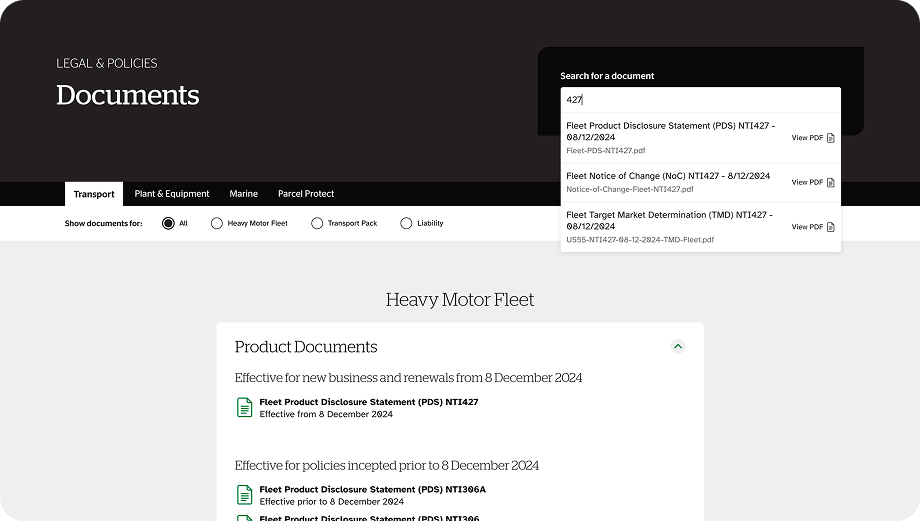Screen dimensions: 920x521
Task: Click green document icon beside Fleet PDS NTI427
Action: (244, 407)
